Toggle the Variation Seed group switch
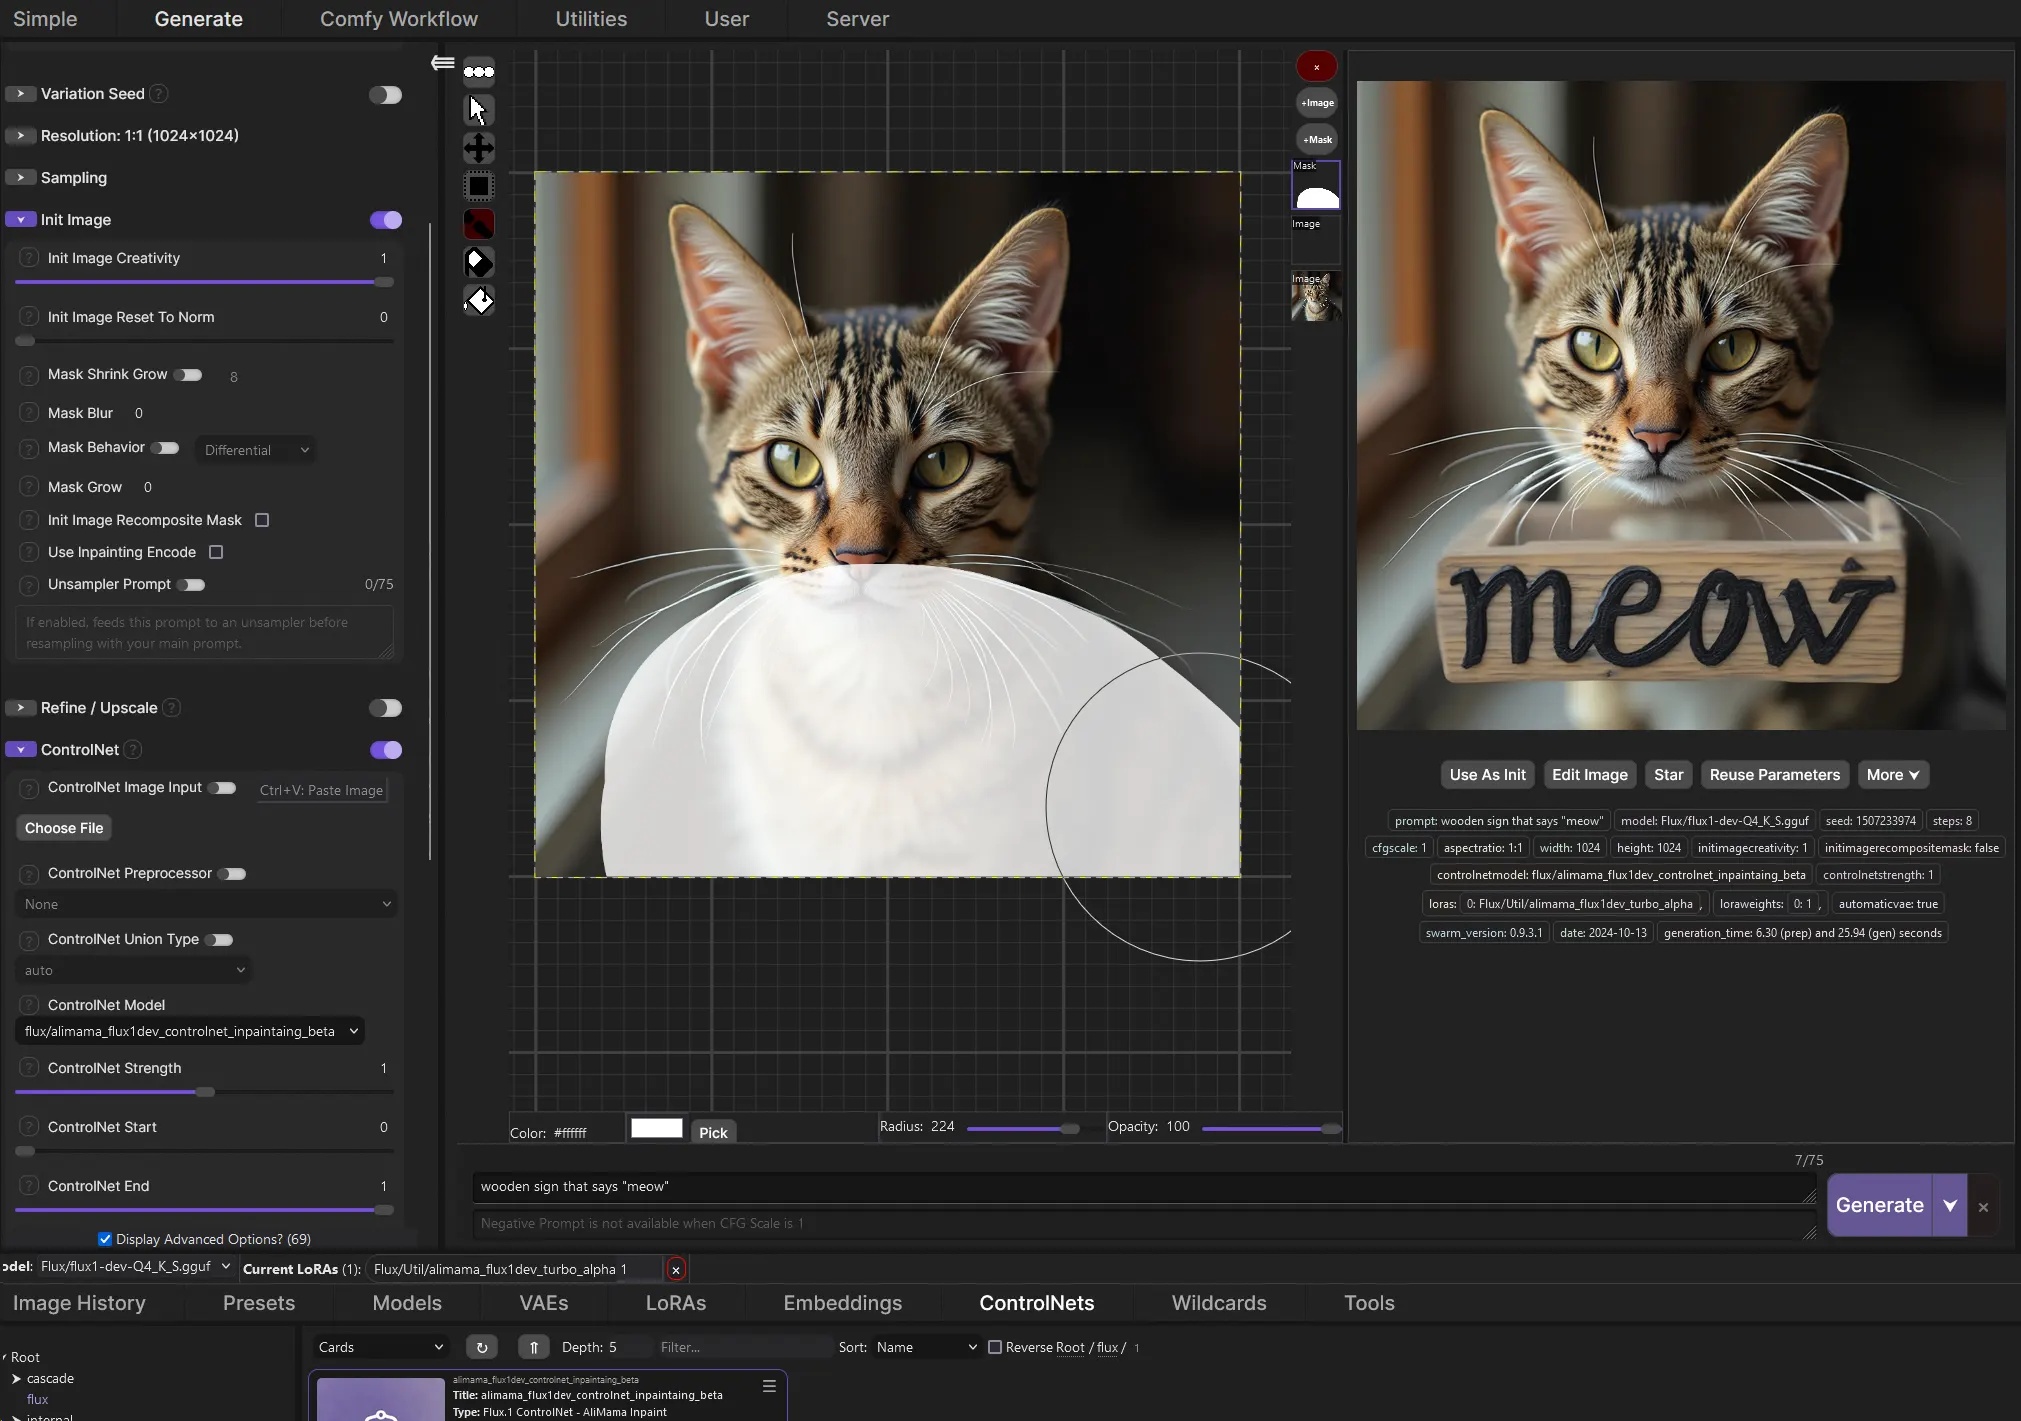This screenshot has height=1421, width=2021. click(x=385, y=95)
